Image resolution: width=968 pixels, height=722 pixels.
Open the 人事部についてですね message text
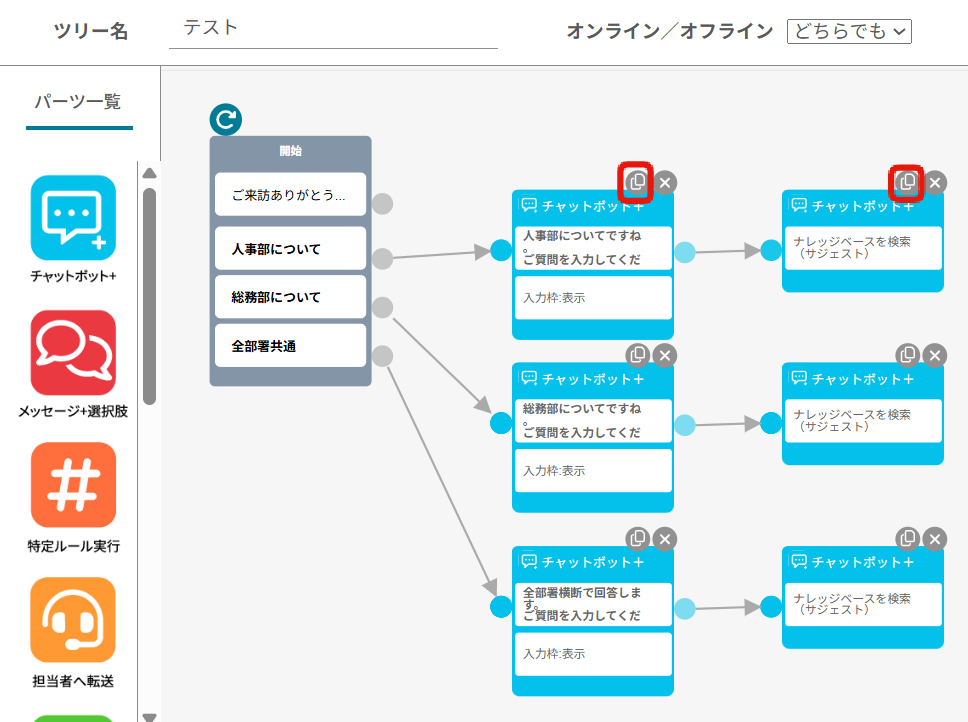(593, 247)
